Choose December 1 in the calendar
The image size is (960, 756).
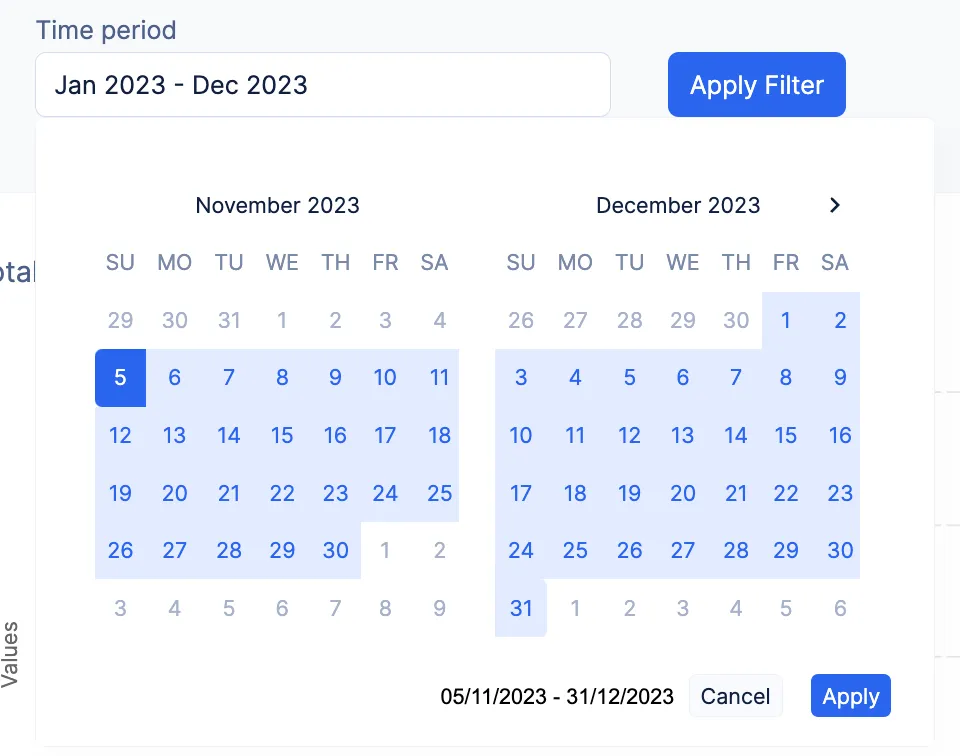coord(786,320)
